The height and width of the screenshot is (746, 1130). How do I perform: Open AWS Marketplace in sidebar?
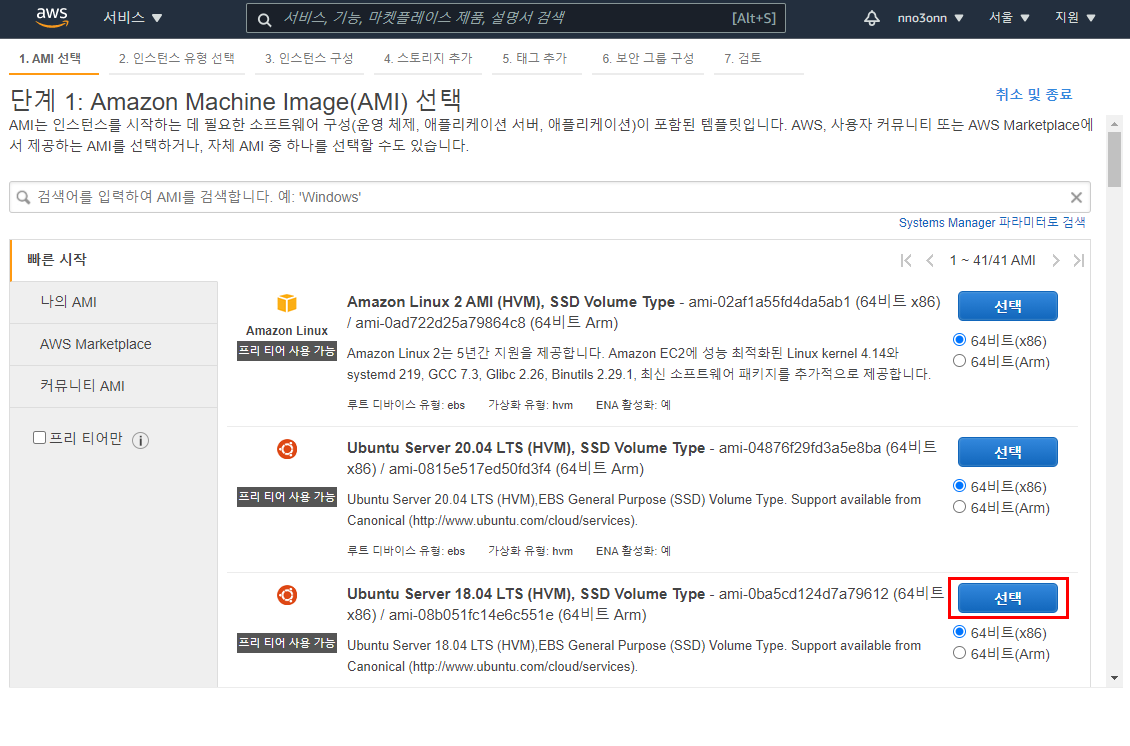click(x=114, y=345)
